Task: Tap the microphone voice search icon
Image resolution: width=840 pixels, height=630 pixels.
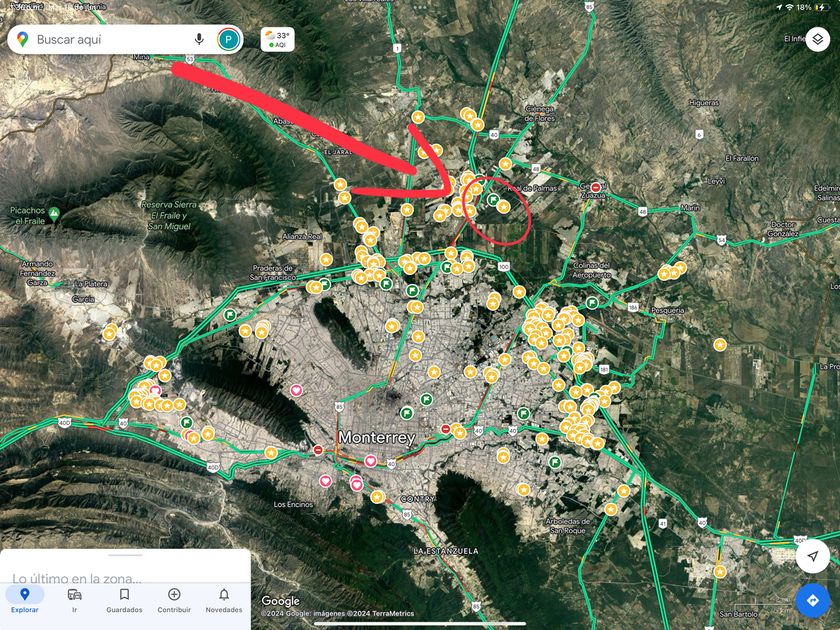Action: point(199,39)
